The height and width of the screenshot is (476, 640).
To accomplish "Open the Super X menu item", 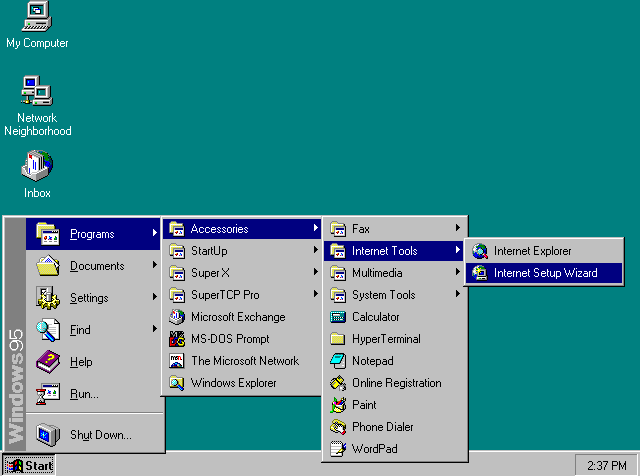I will [x=242, y=273].
